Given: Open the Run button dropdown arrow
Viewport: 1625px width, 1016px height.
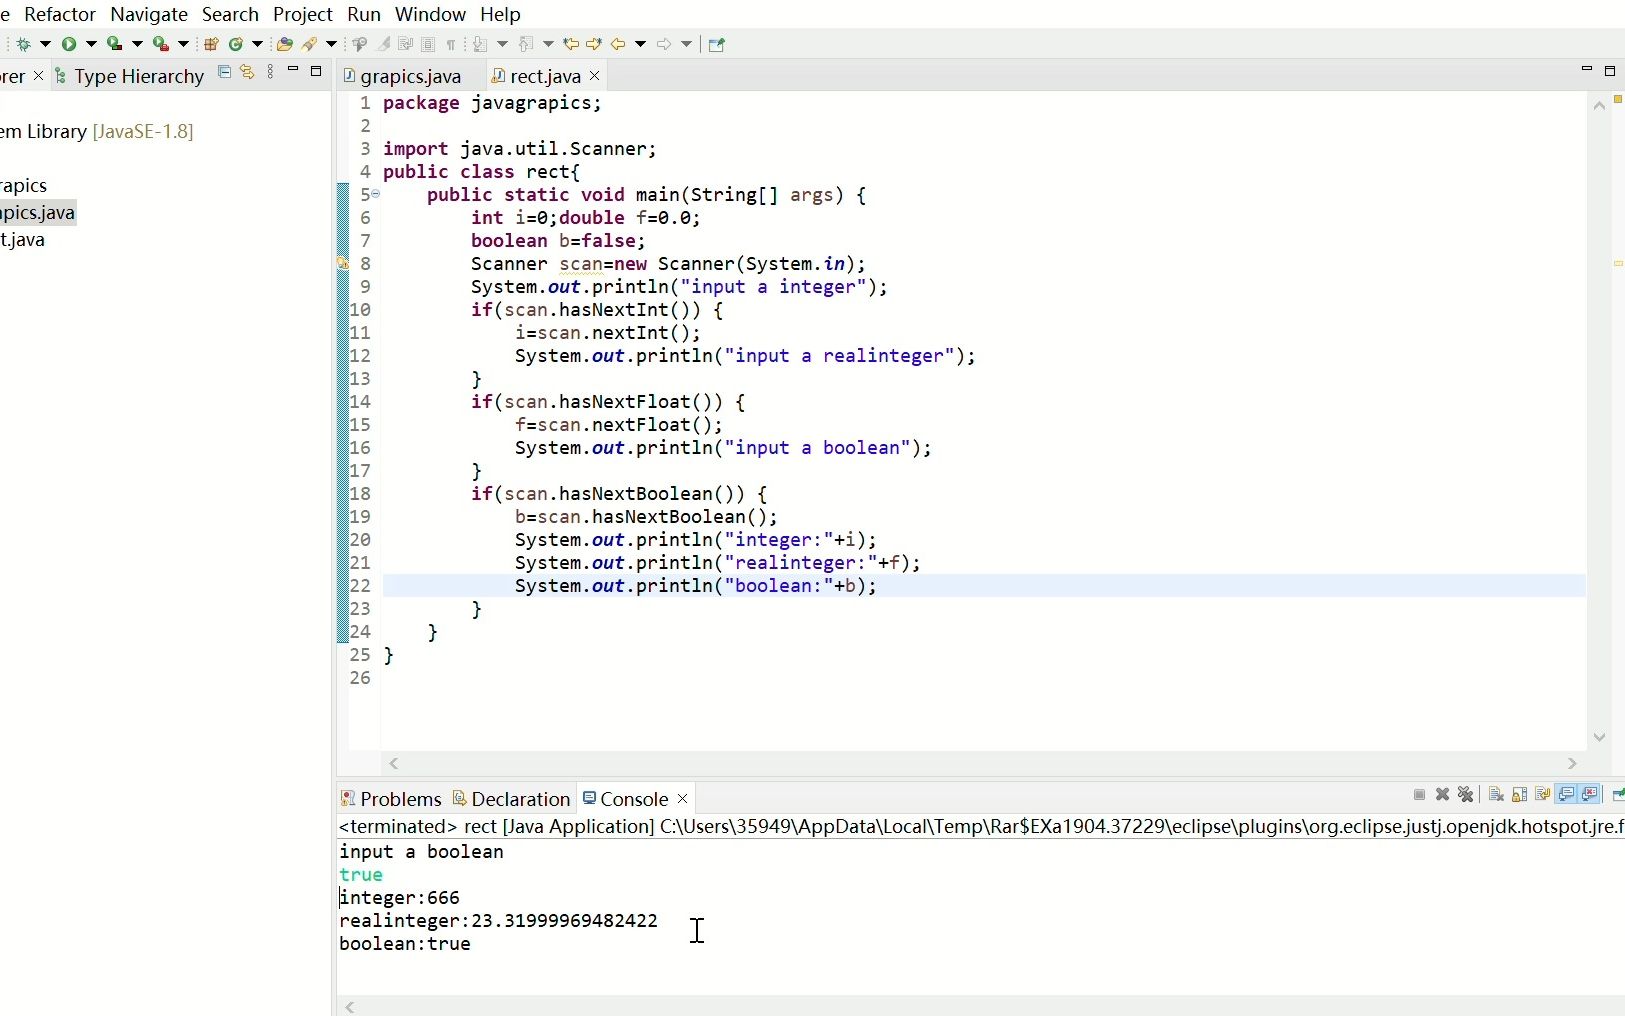Looking at the screenshot, I should (x=89, y=44).
